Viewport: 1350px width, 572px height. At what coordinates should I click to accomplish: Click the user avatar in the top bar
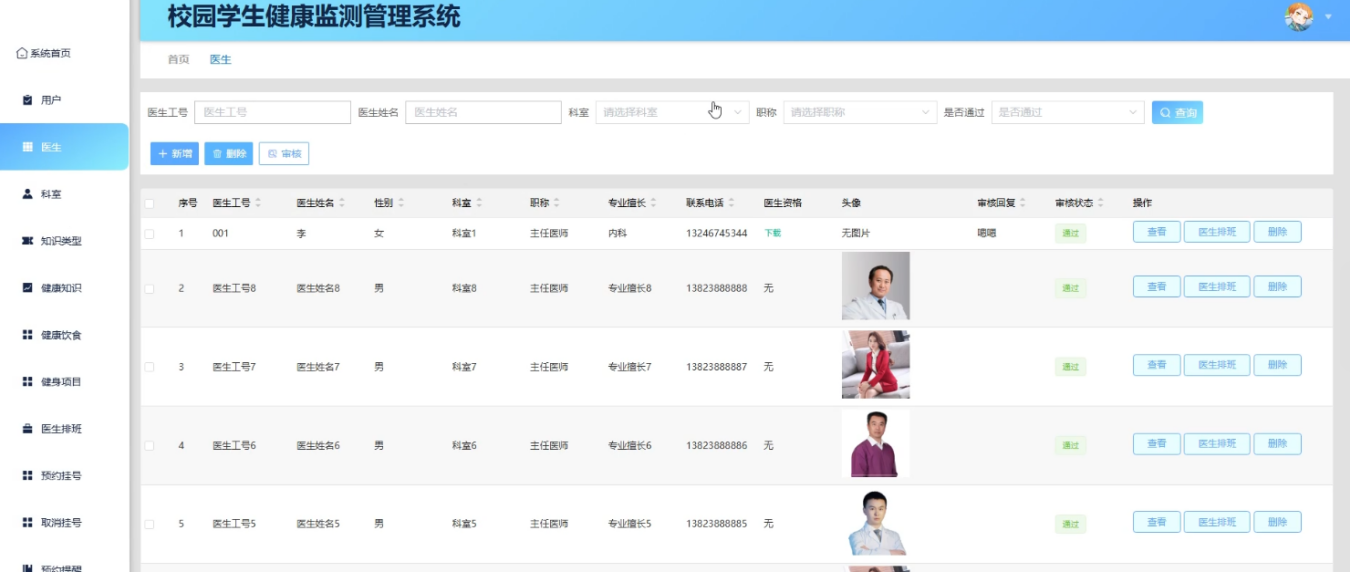1298,16
